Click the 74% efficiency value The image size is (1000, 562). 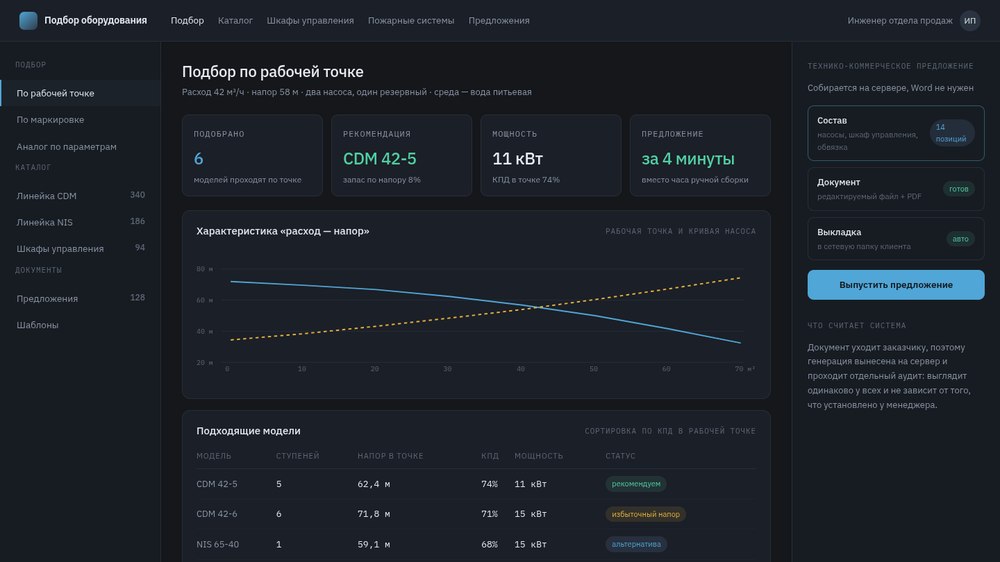click(x=489, y=484)
